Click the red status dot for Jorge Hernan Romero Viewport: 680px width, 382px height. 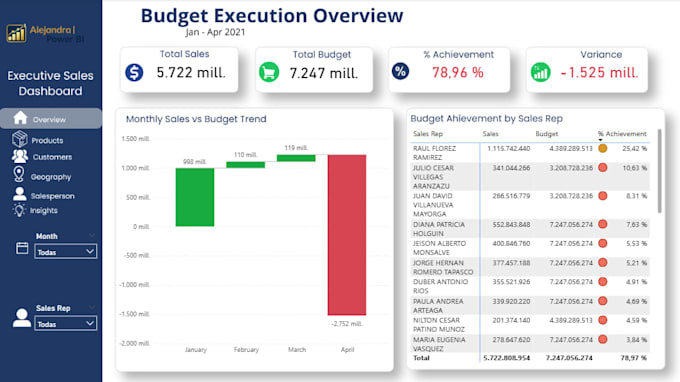click(x=602, y=262)
